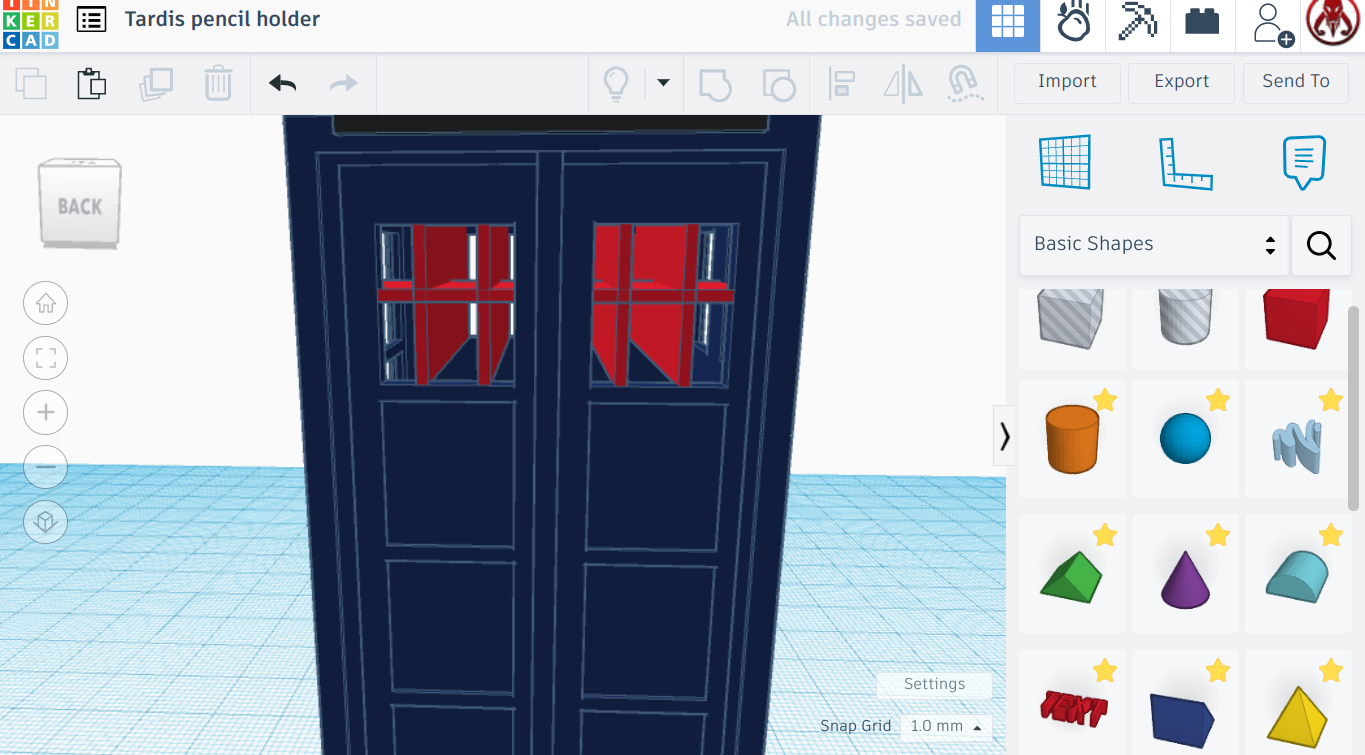Toggle the show-all lightbulb icon
1365x755 pixels.
click(x=616, y=84)
